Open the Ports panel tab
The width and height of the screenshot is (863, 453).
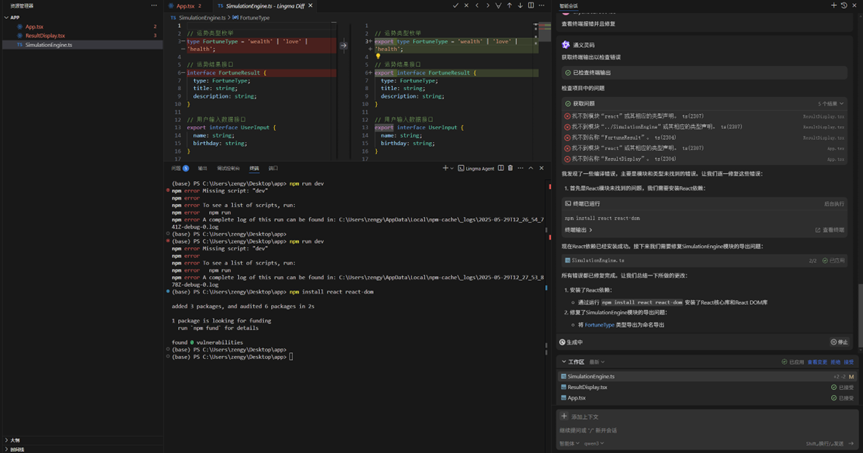pyautogui.click(x=273, y=168)
